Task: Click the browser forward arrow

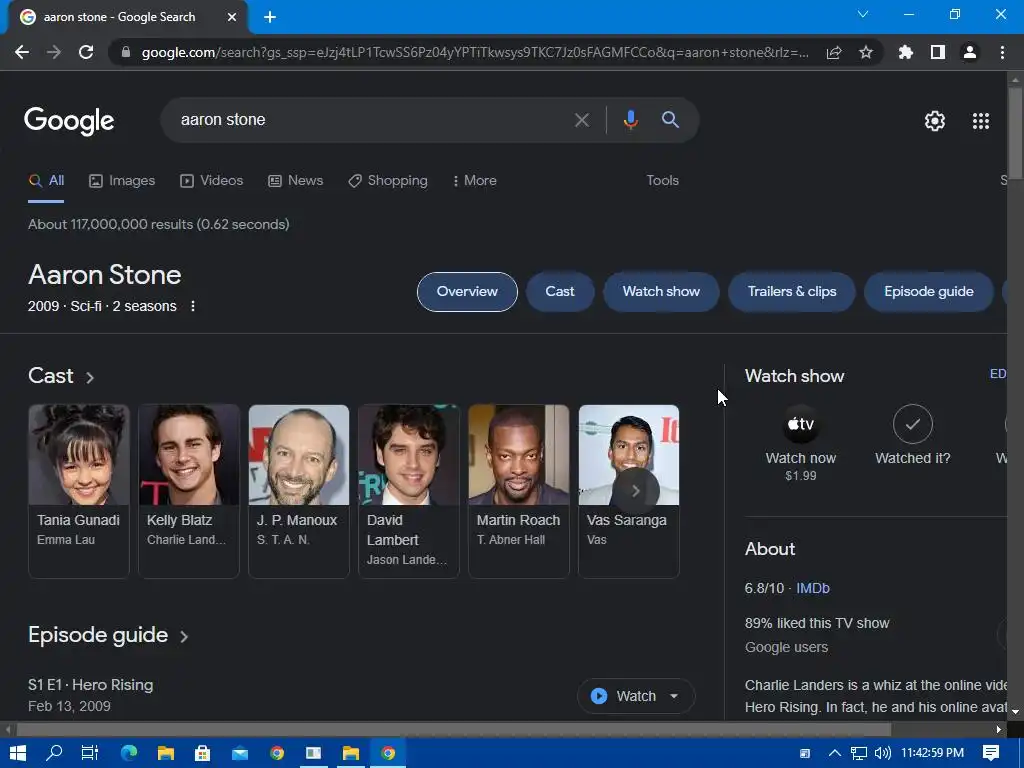Action: (54, 52)
